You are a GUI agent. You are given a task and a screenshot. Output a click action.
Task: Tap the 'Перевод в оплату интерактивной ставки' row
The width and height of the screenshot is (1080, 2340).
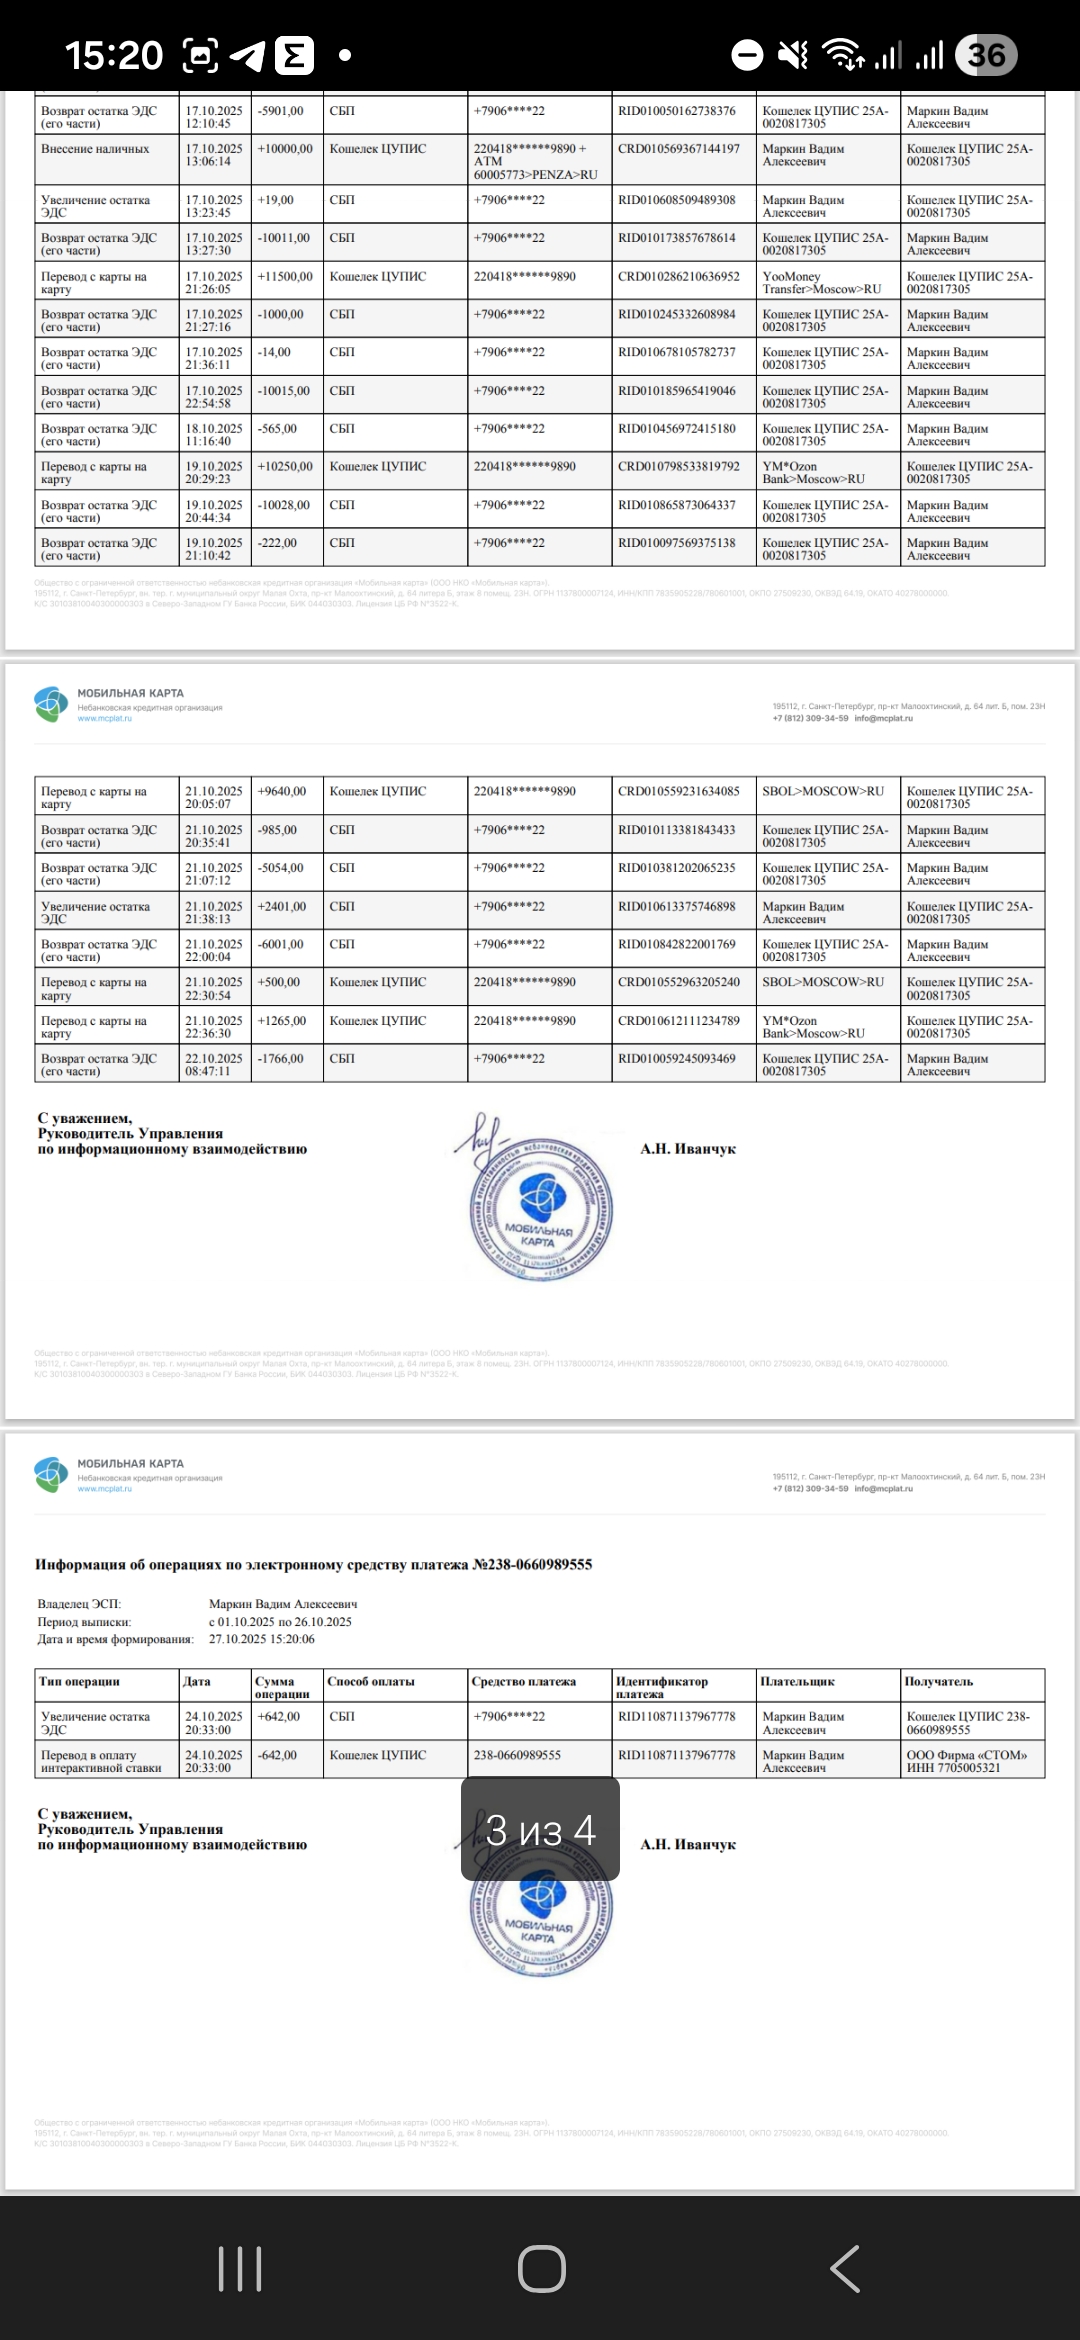(x=106, y=1761)
